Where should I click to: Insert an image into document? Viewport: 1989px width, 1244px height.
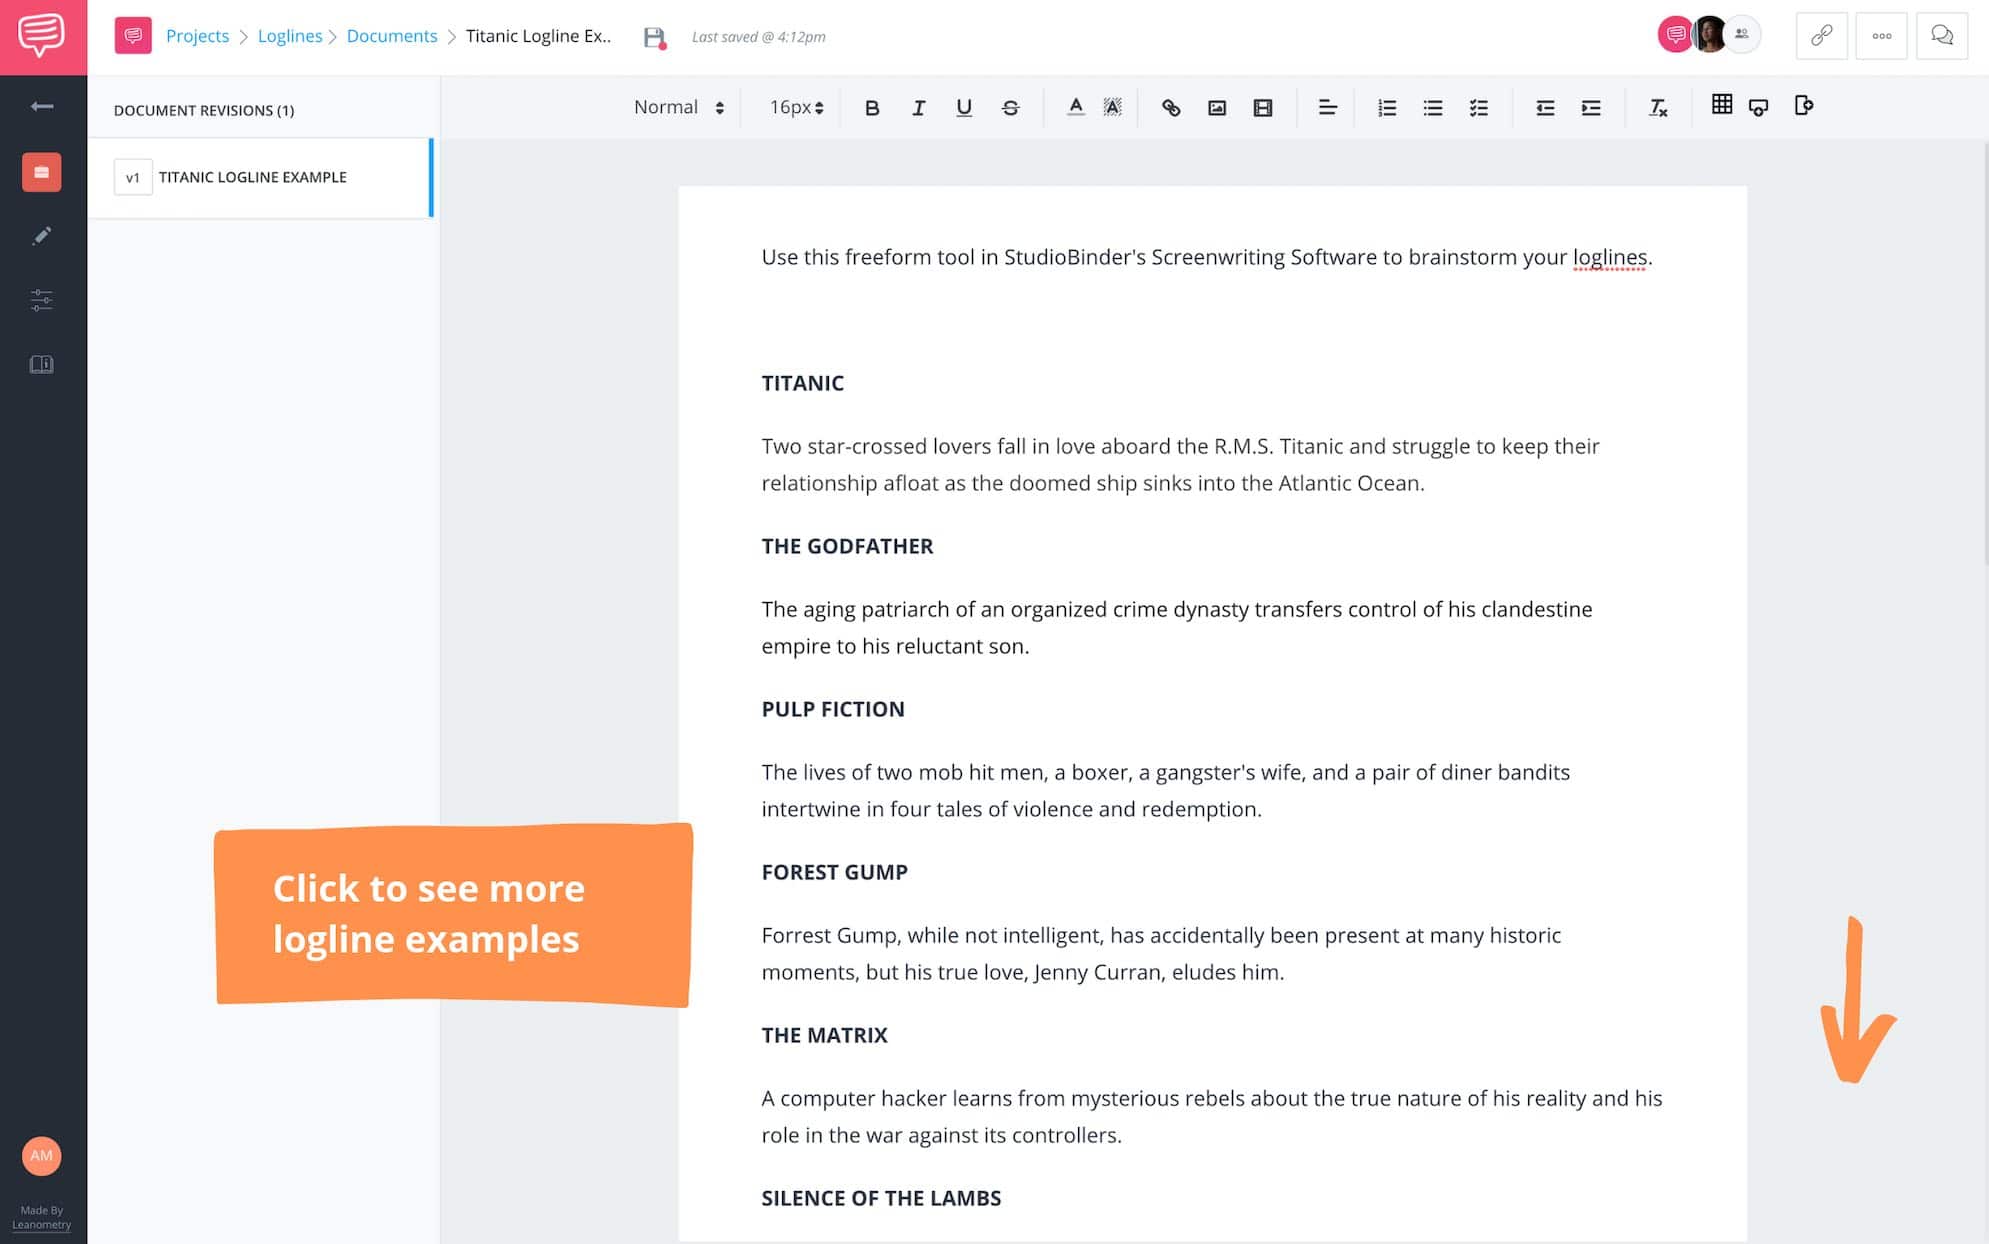1215,106
